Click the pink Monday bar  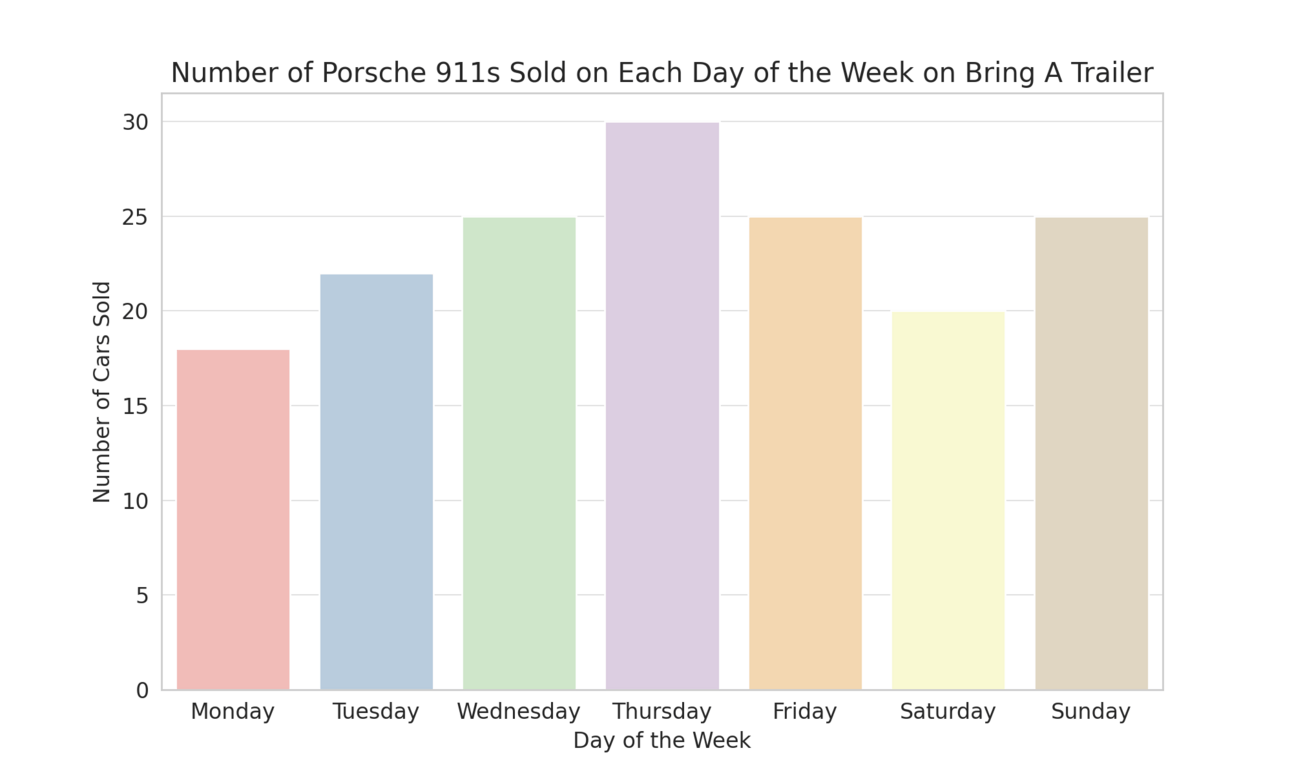(x=233, y=520)
